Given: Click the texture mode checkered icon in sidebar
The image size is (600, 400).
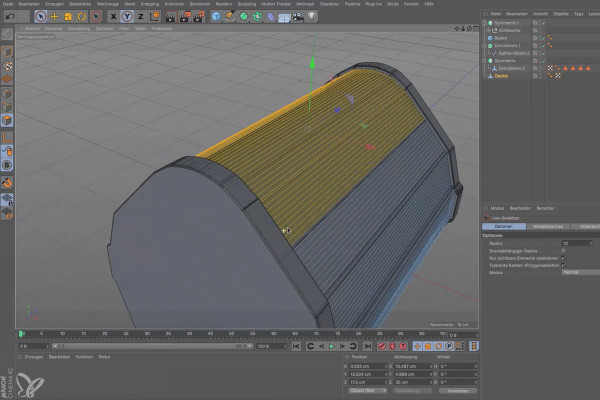Looking at the screenshot, I should click(7, 66).
